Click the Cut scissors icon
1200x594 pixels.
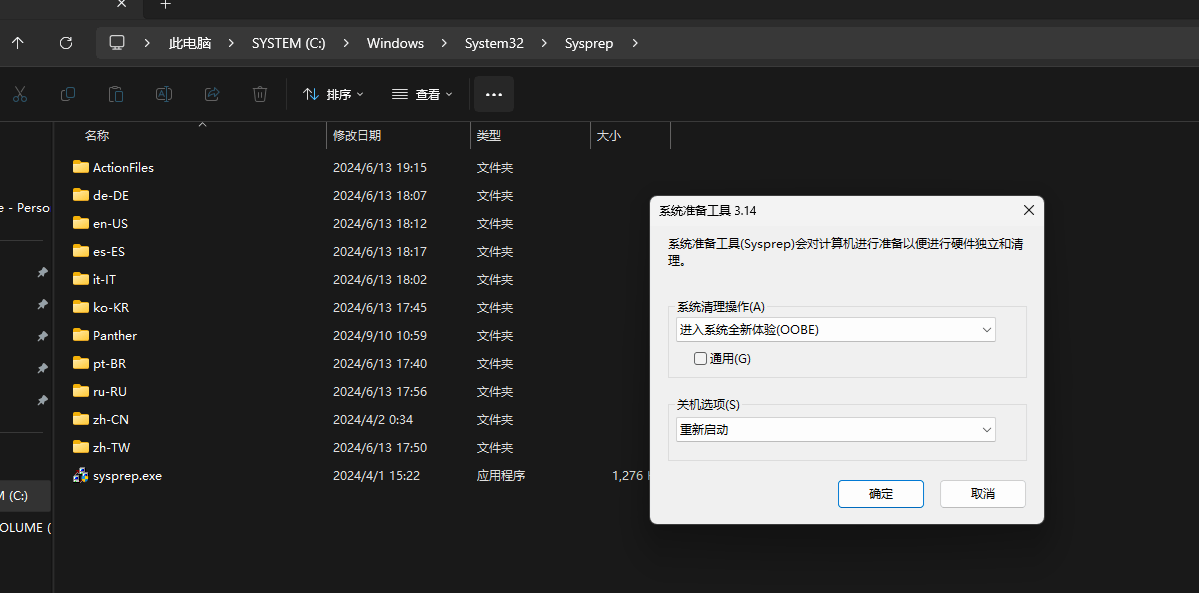[x=20, y=94]
